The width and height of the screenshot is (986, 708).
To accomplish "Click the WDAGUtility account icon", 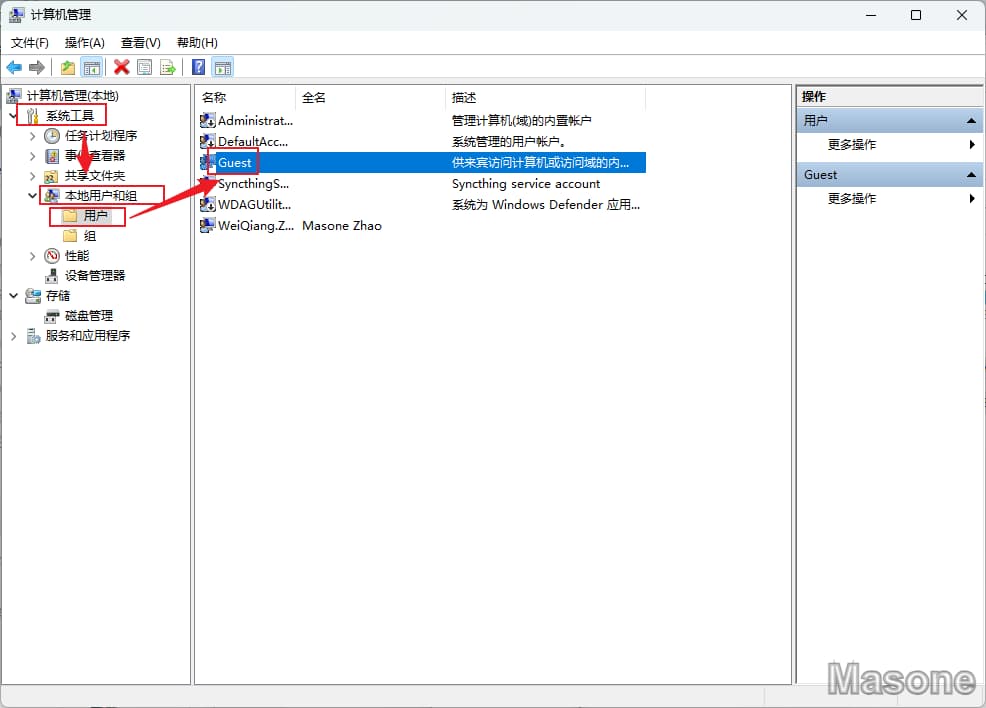I will tap(208, 204).
